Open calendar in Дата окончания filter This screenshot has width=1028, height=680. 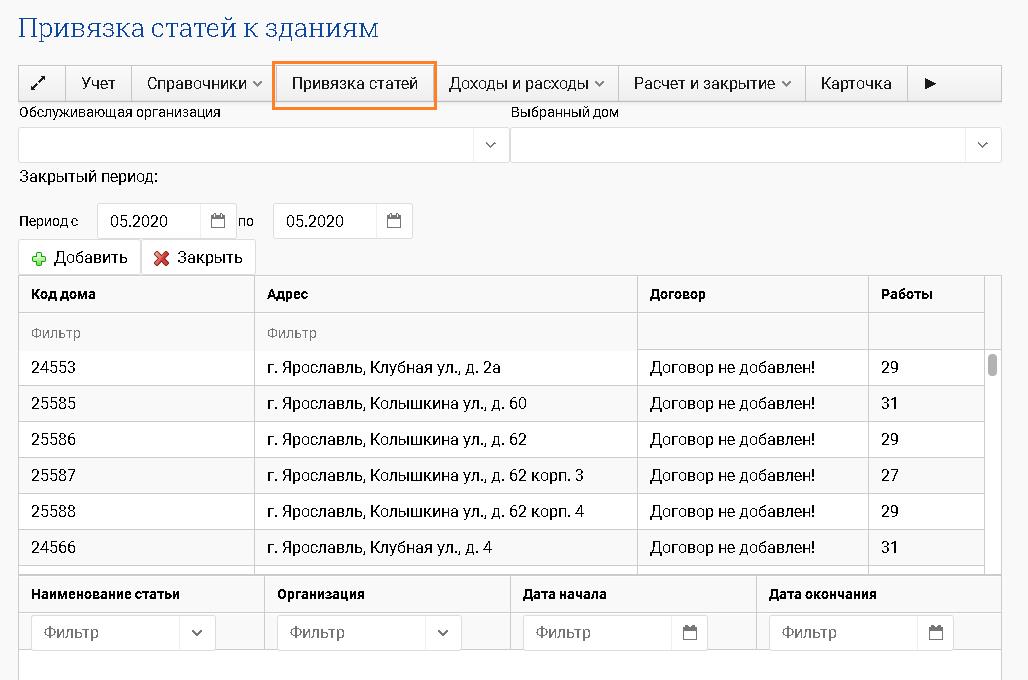click(x=935, y=633)
